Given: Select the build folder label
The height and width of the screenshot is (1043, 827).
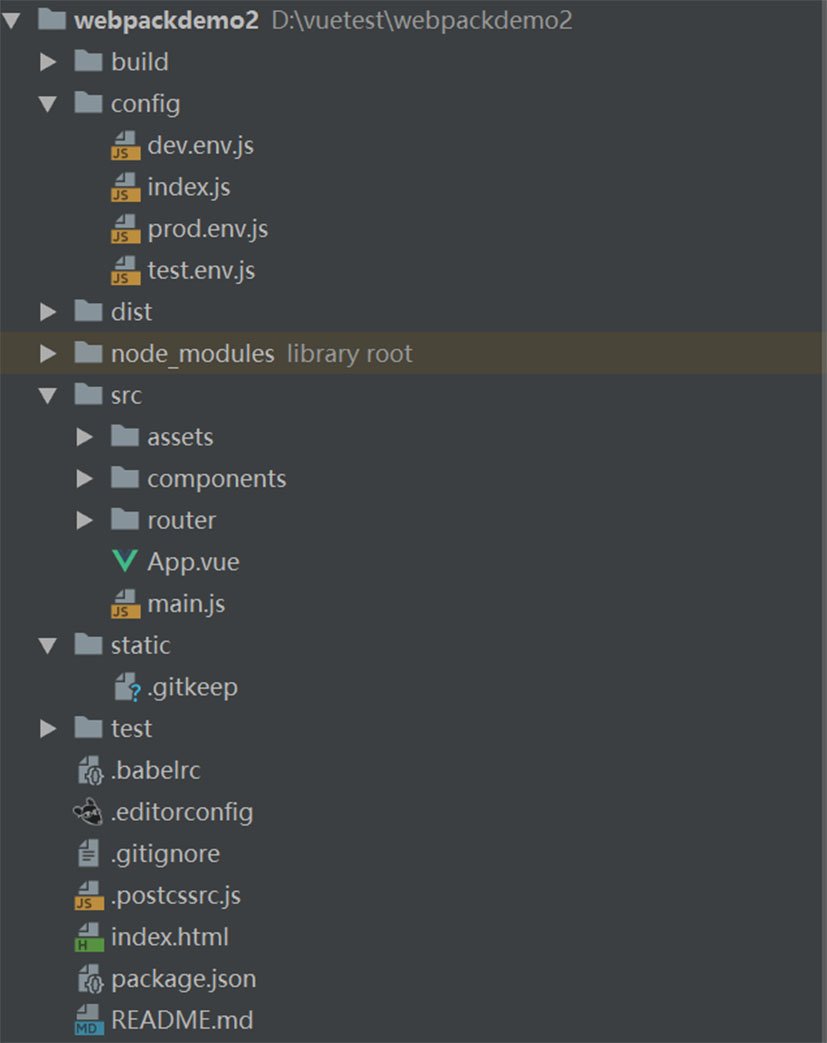Looking at the screenshot, I should [x=140, y=62].
